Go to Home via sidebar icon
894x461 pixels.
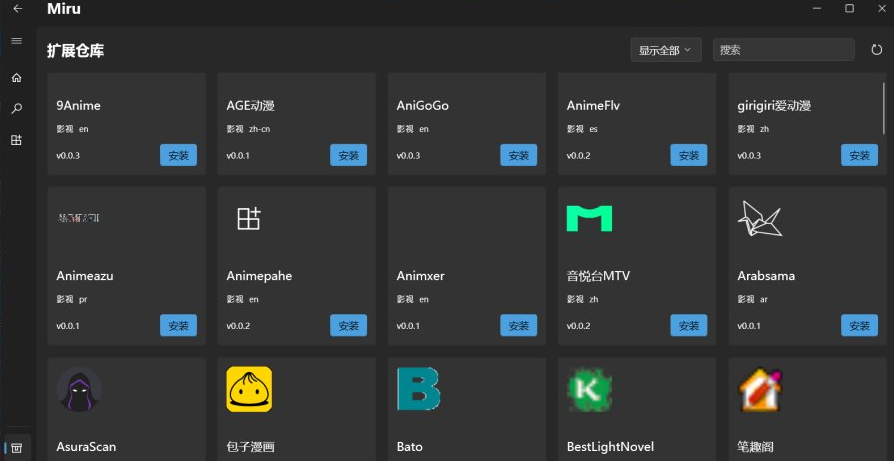[16, 77]
